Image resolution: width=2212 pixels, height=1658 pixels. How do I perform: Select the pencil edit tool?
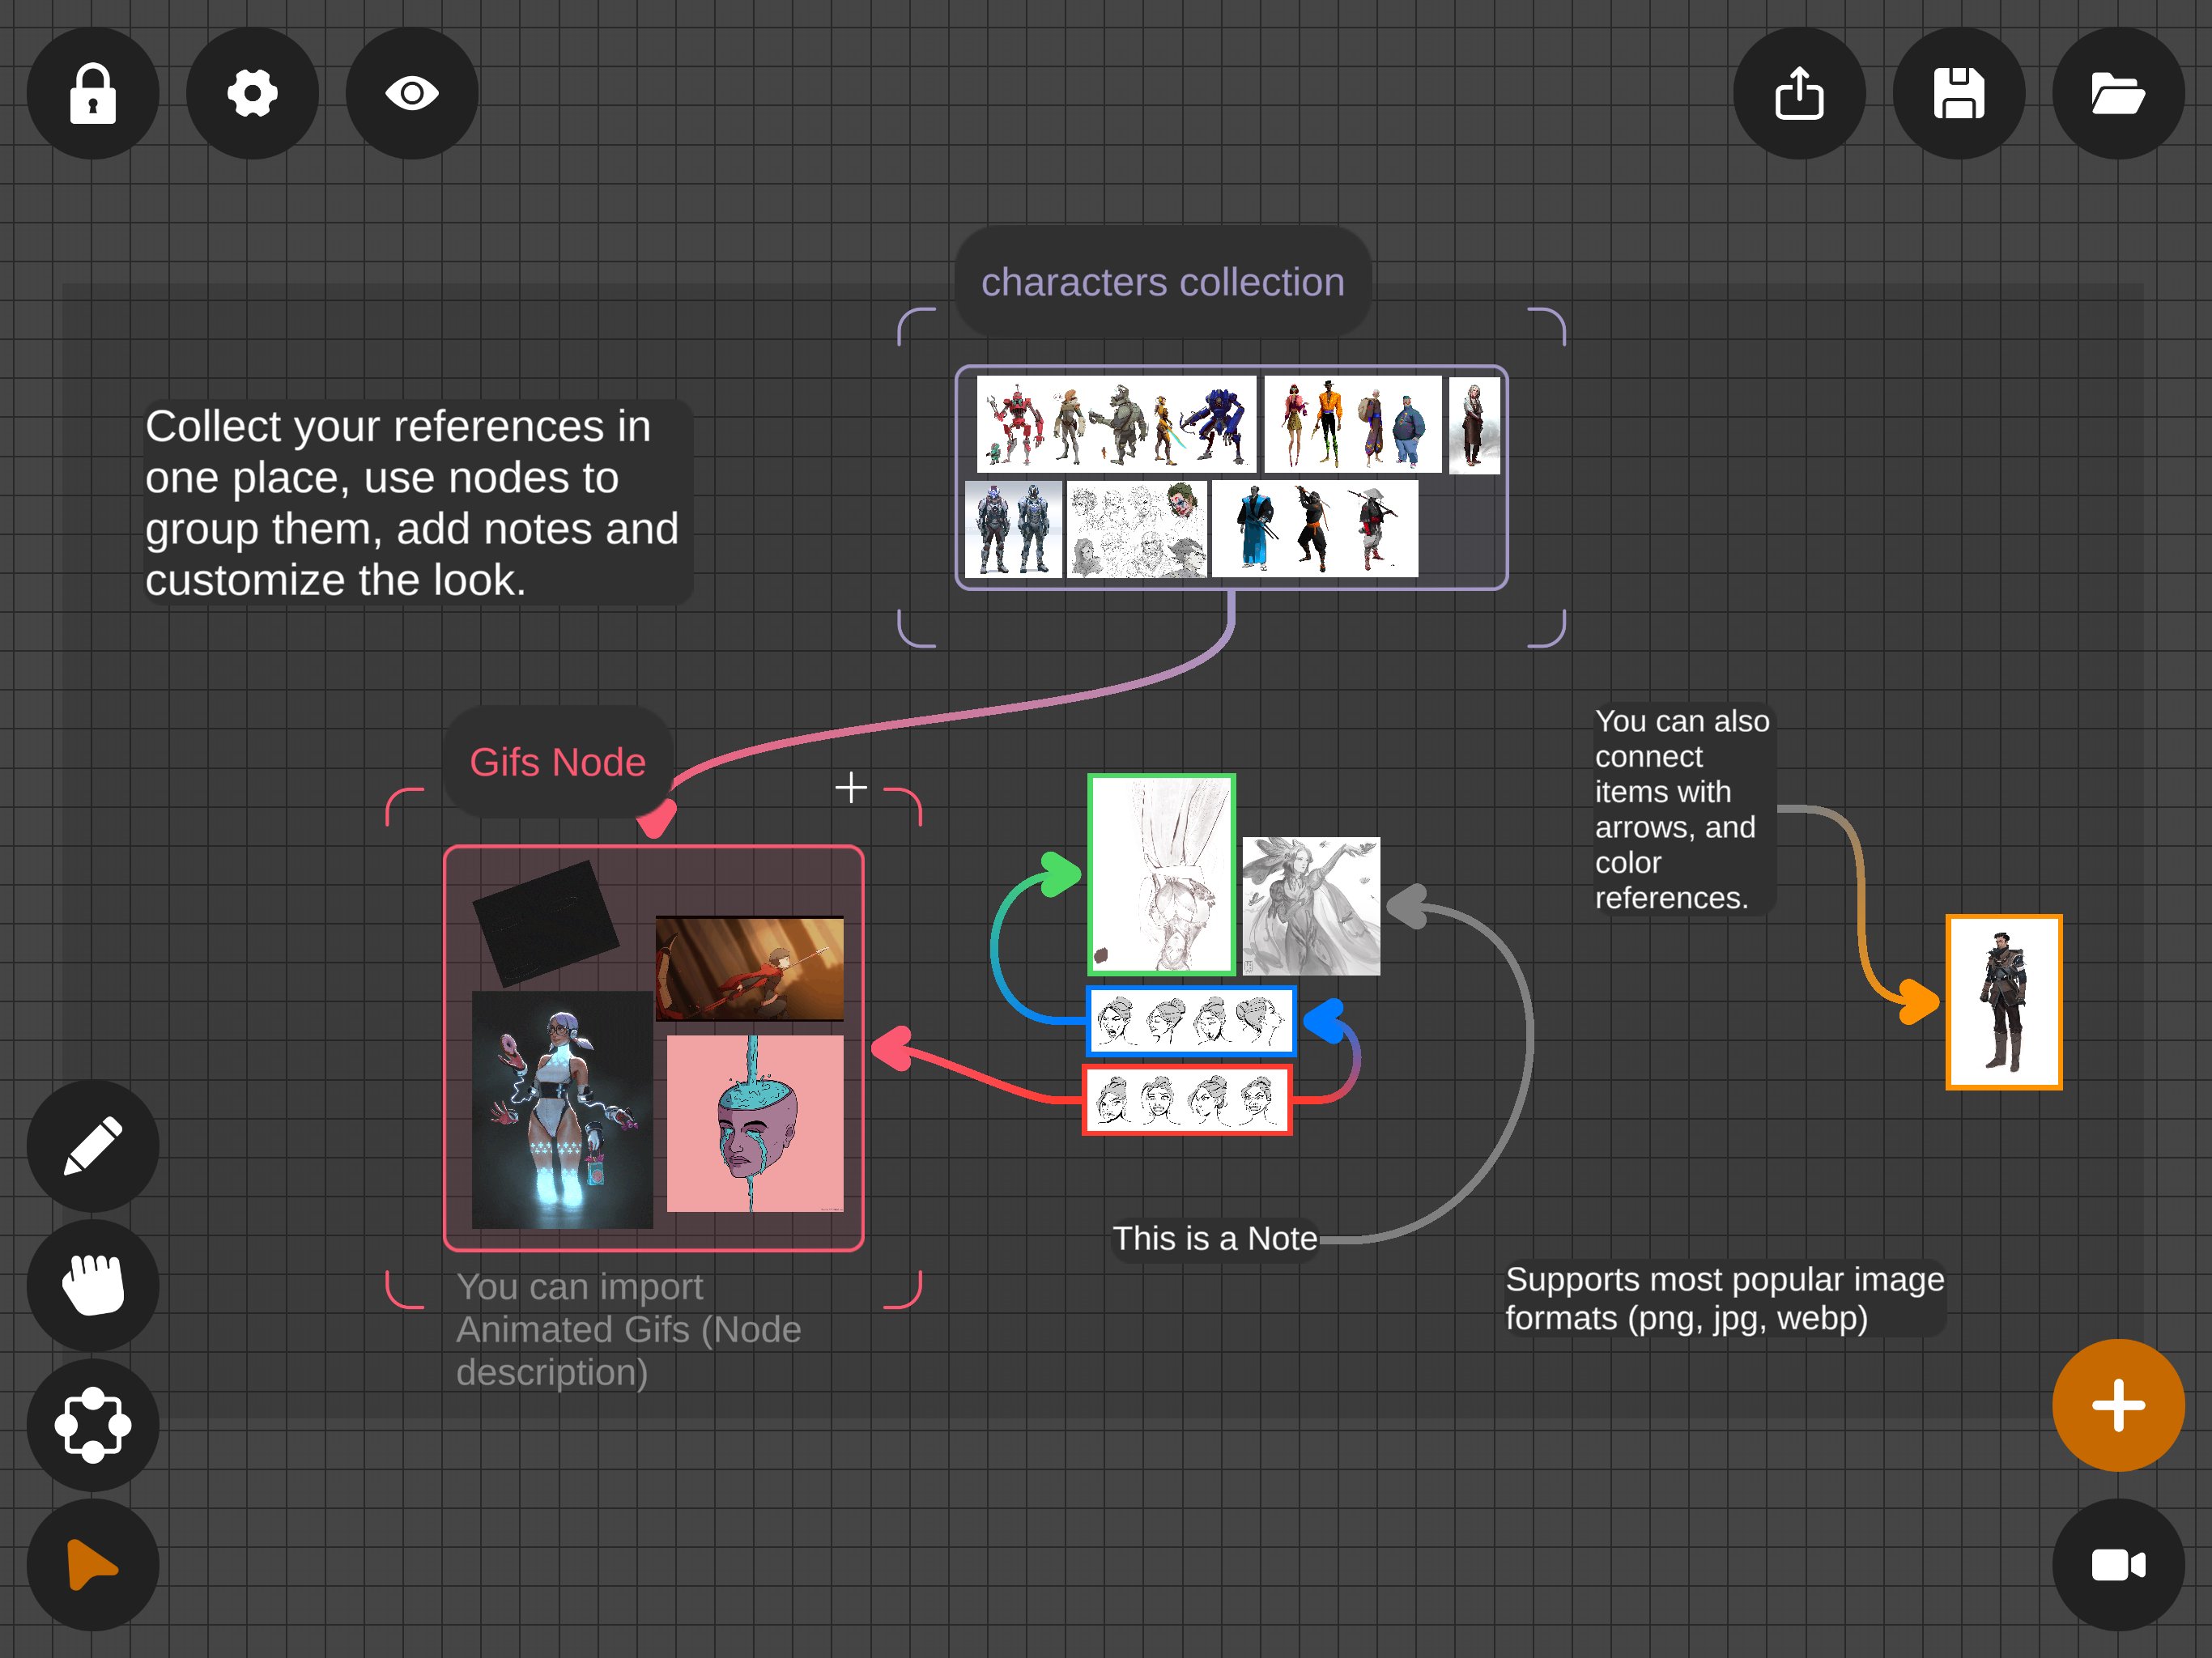[92, 1146]
